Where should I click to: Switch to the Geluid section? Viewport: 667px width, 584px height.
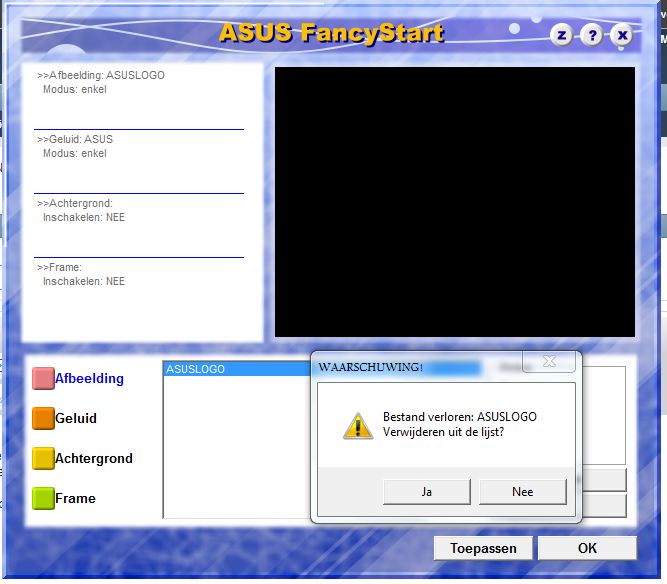pos(76,419)
